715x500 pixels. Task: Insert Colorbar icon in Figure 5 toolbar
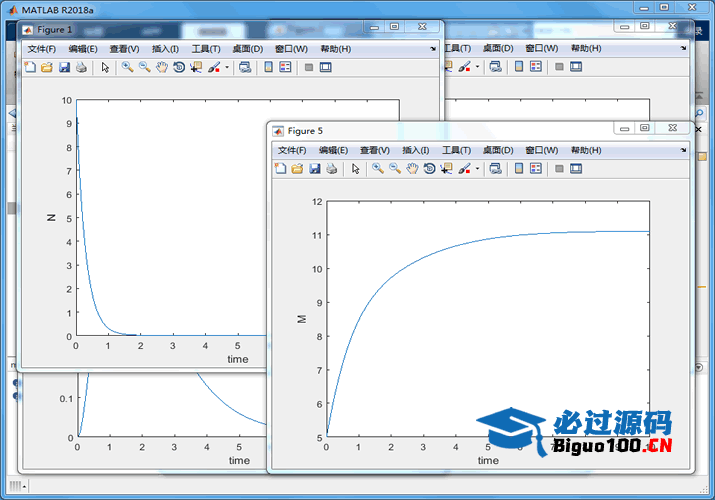(x=519, y=169)
